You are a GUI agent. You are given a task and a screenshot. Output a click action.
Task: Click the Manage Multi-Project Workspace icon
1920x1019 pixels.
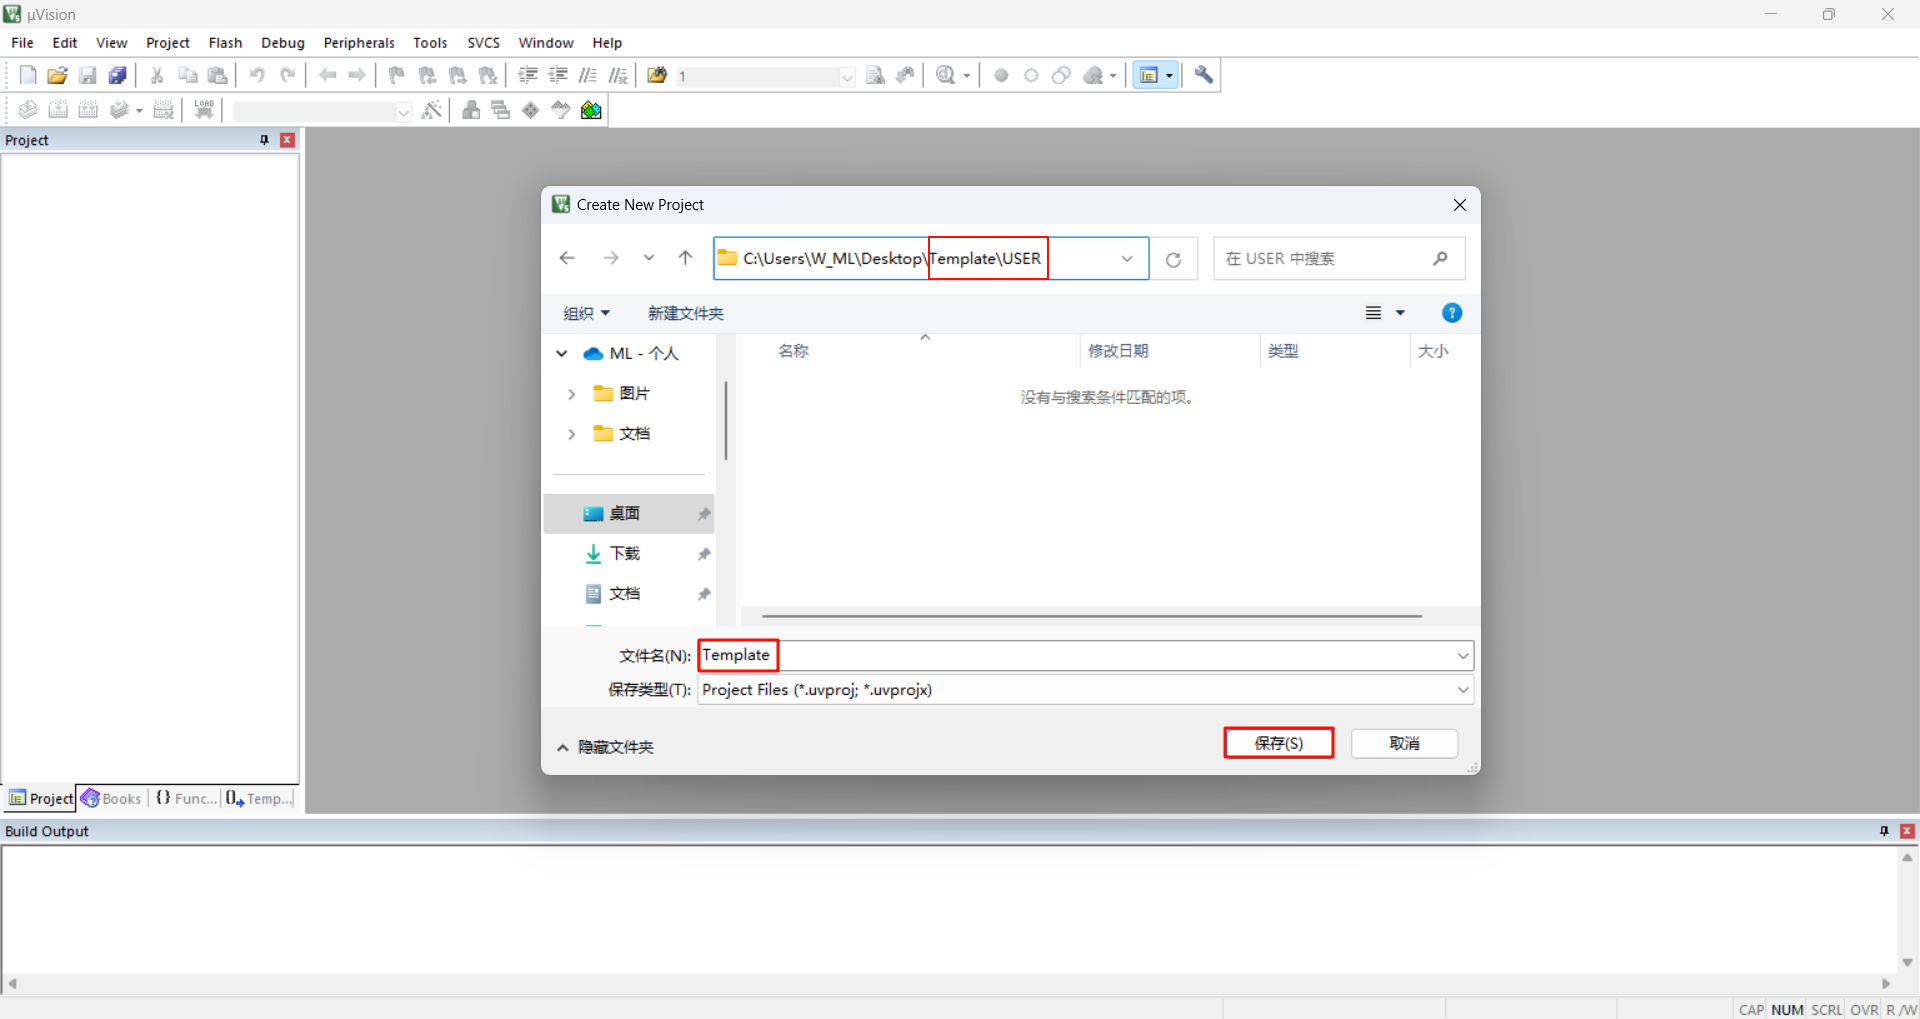click(x=501, y=110)
